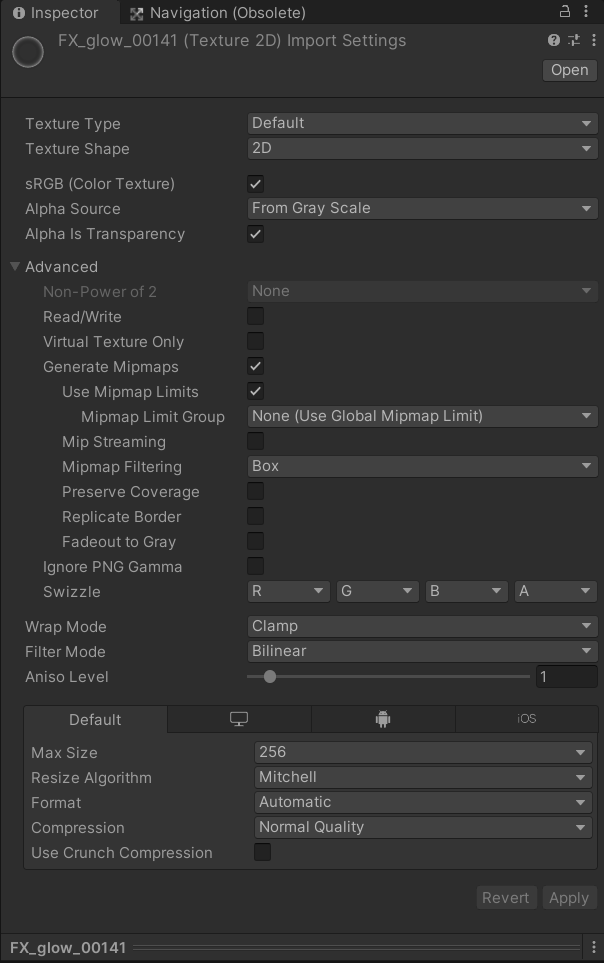Select the iOS platform override tab

pos(526,720)
